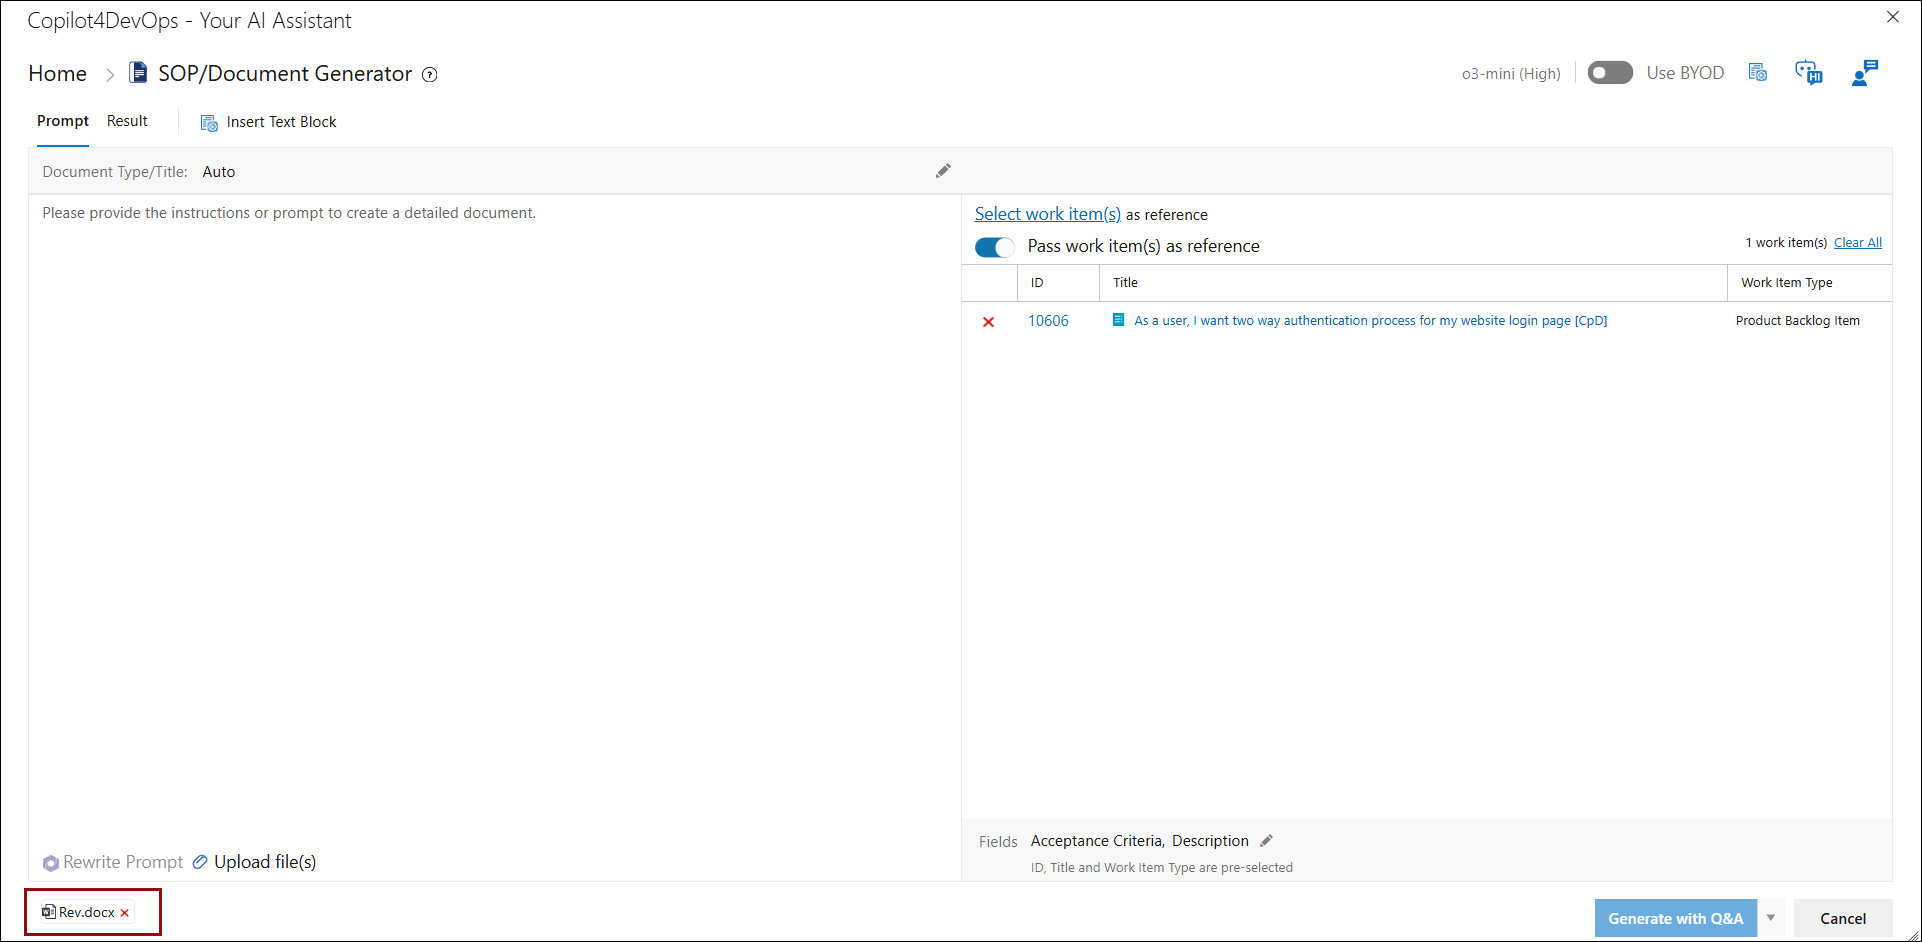Image resolution: width=1922 pixels, height=942 pixels.
Task: Remove the attached Rev.docx file
Action: pyautogui.click(x=125, y=913)
